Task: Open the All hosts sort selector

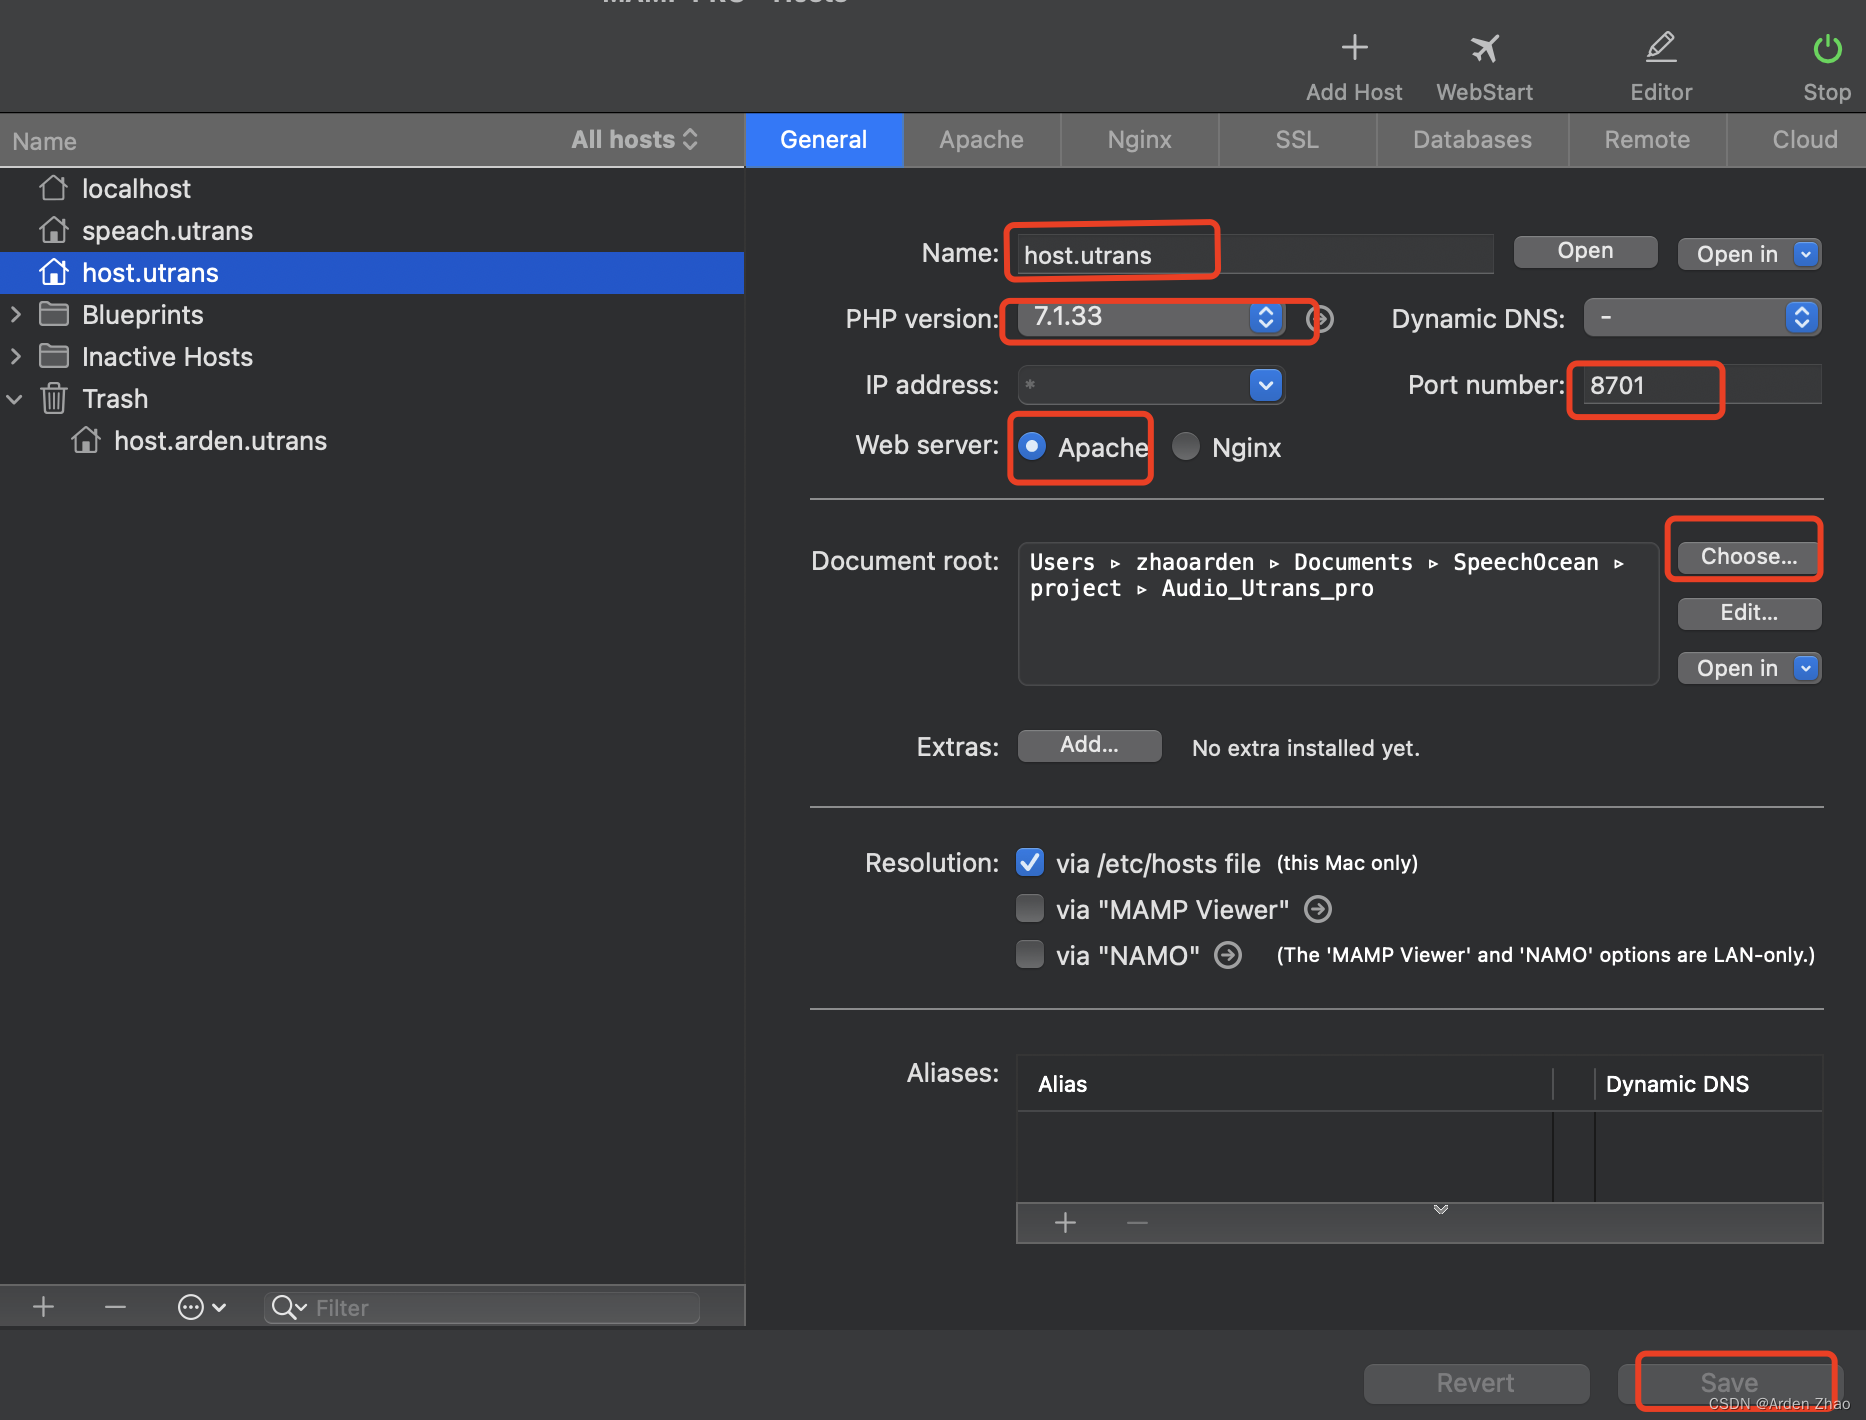Action: click(634, 140)
